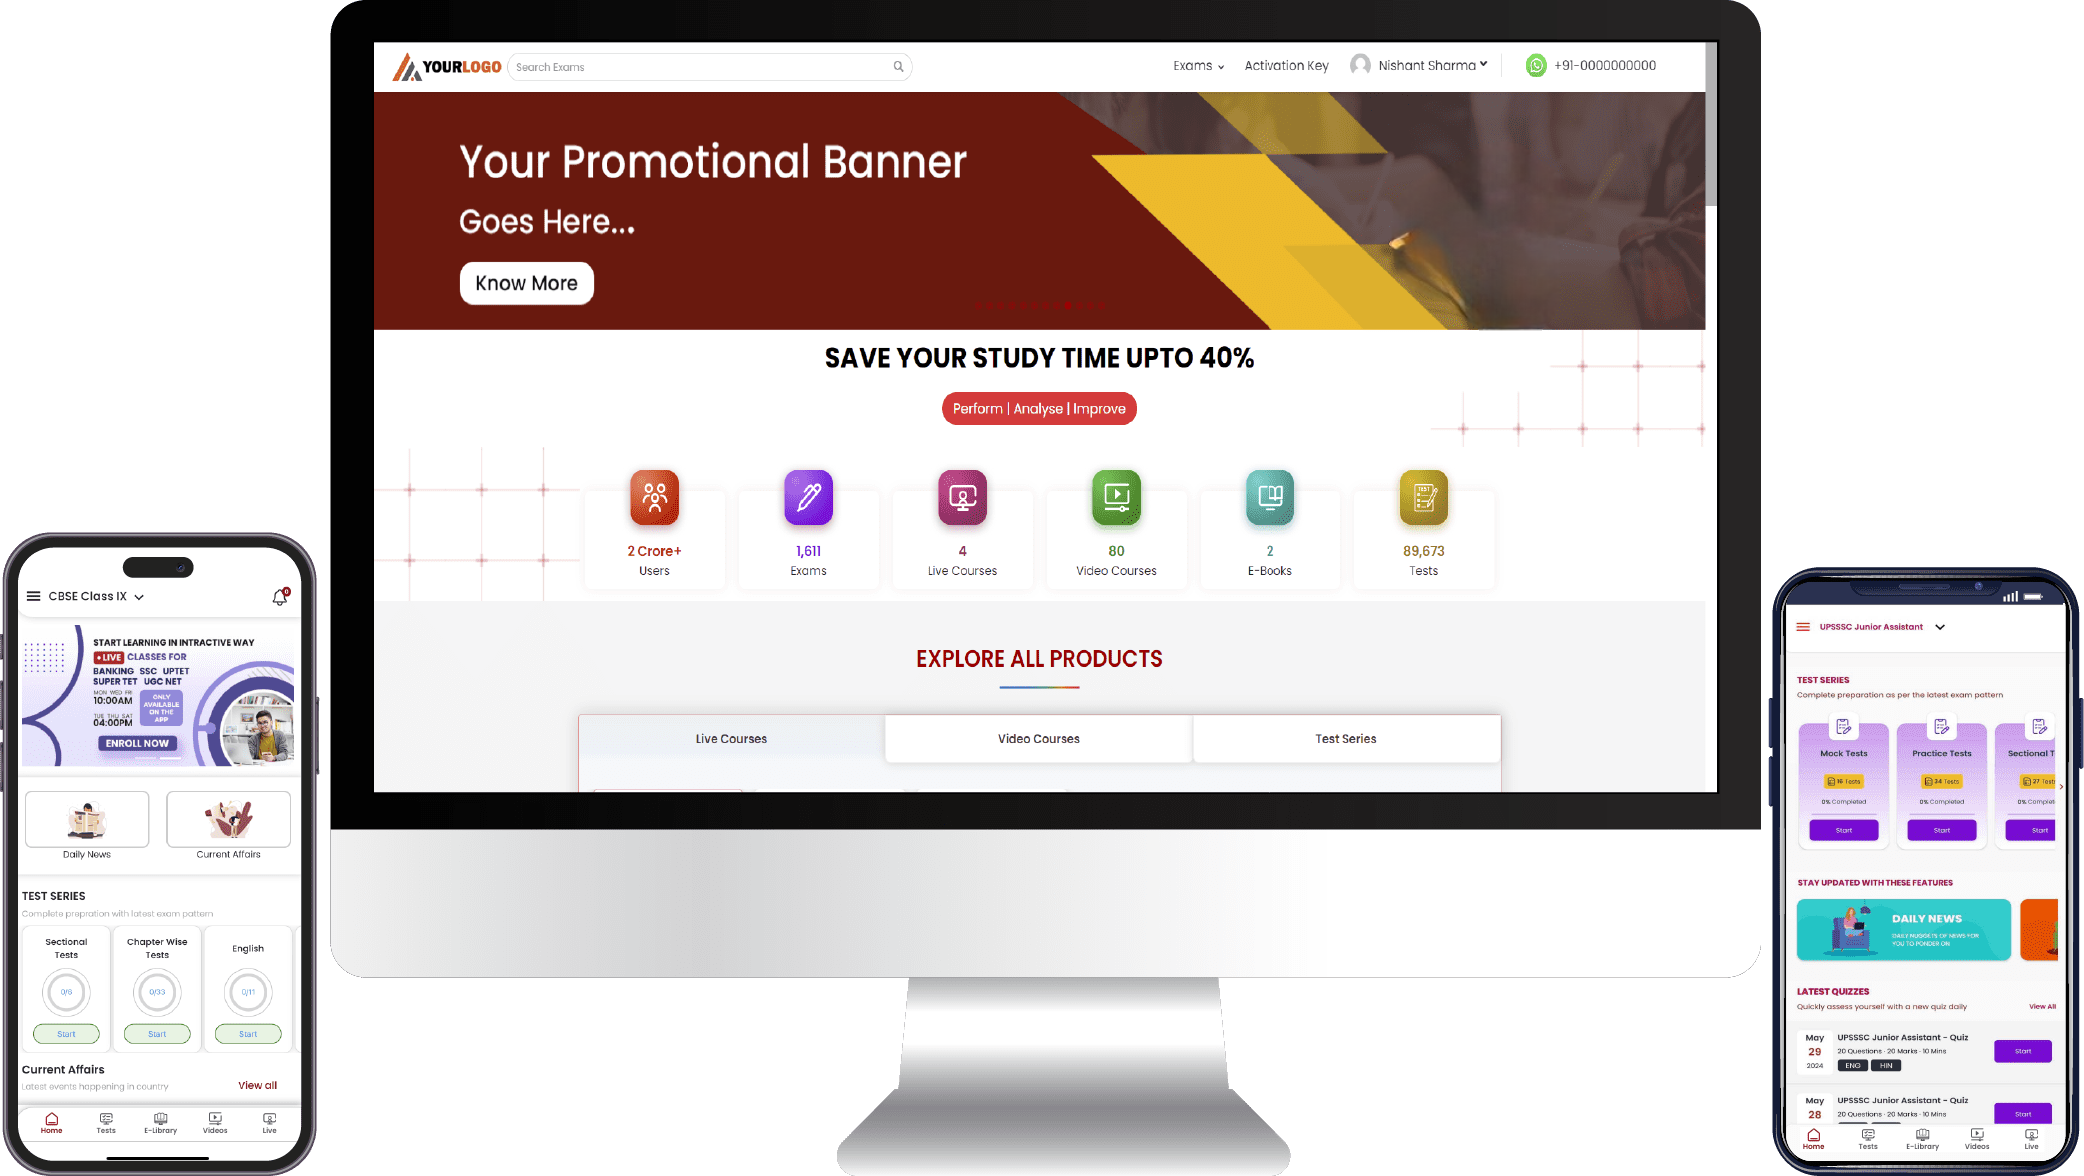The width and height of the screenshot is (2084, 1176).
Task: Expand the Exams dropdown in navbar
Action: pyautogui.click(x=1199, y=64)
